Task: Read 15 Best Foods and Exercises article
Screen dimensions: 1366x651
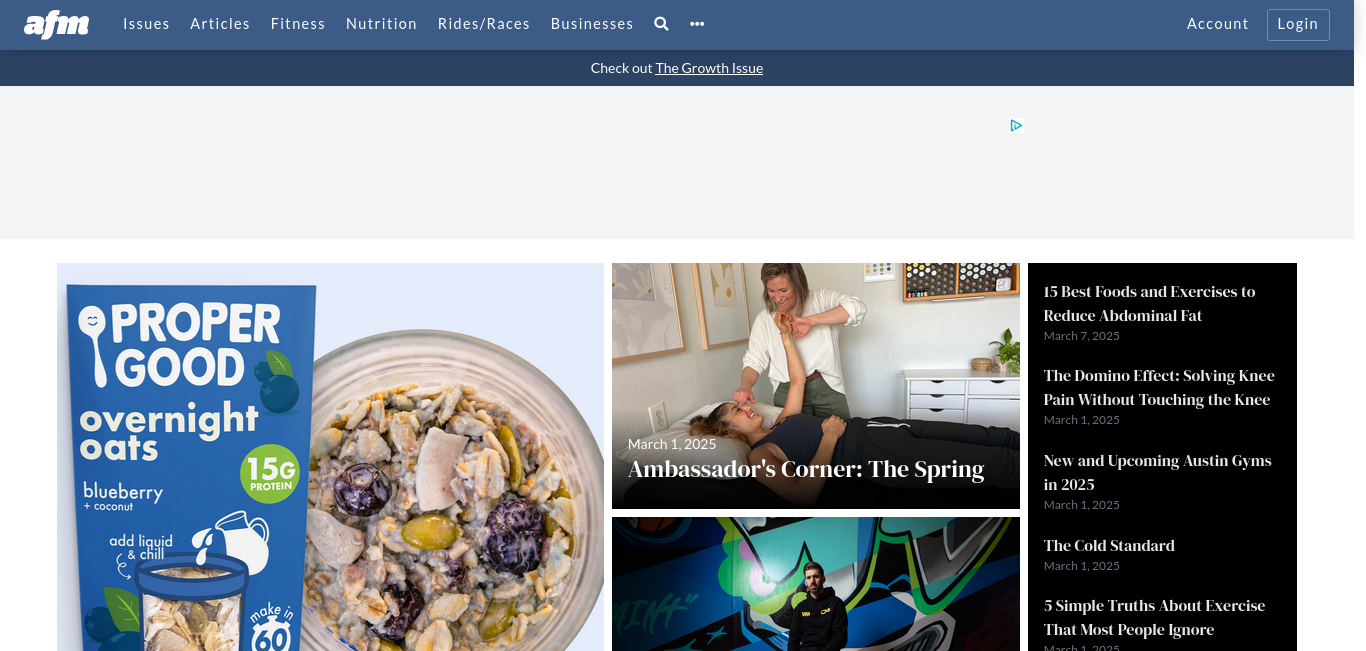Action: click(1149, 303)
